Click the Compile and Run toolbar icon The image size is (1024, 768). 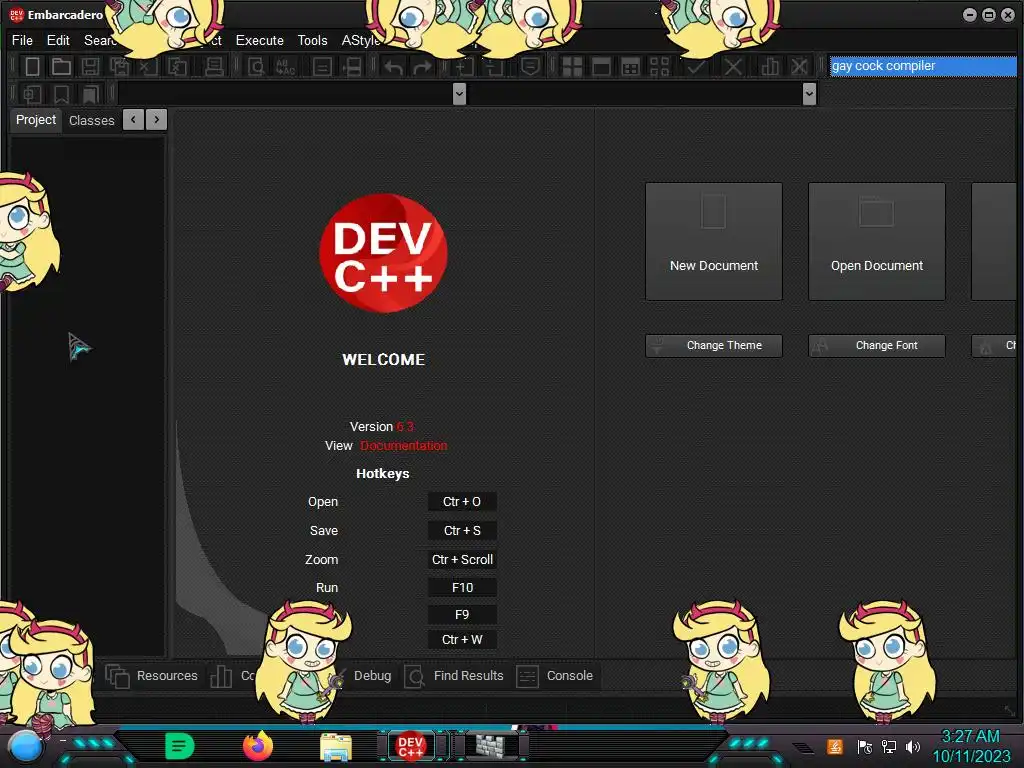pyautogui.click(x=631, y=66)
